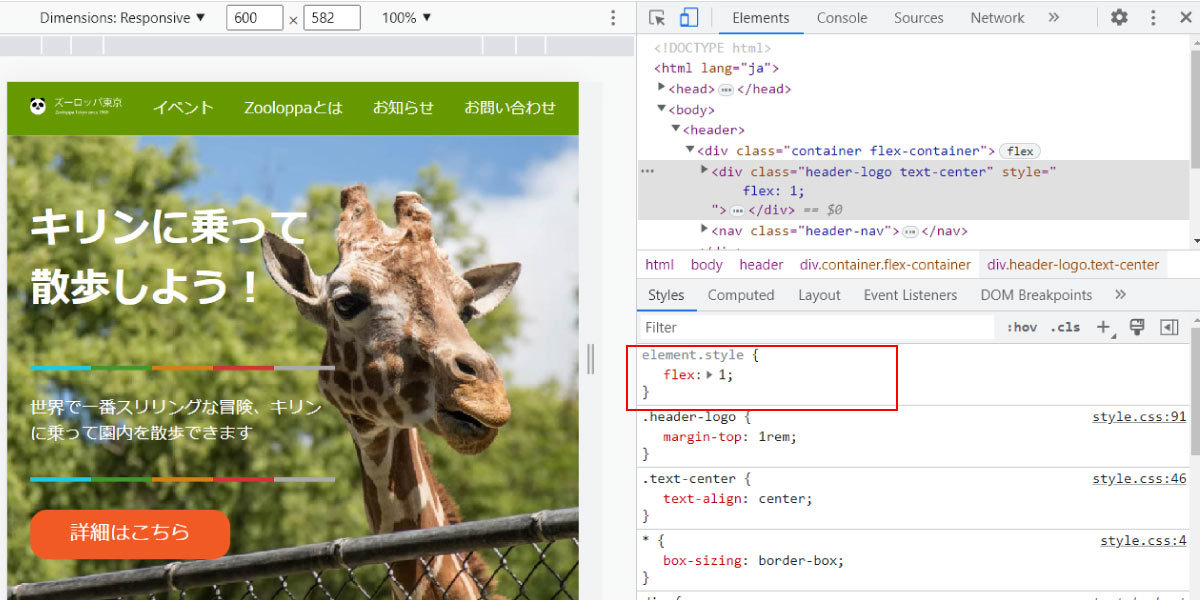1200x600 pixels.
Task: Expand collapsed header-nav content ellipsis
Action: (910, 231)
